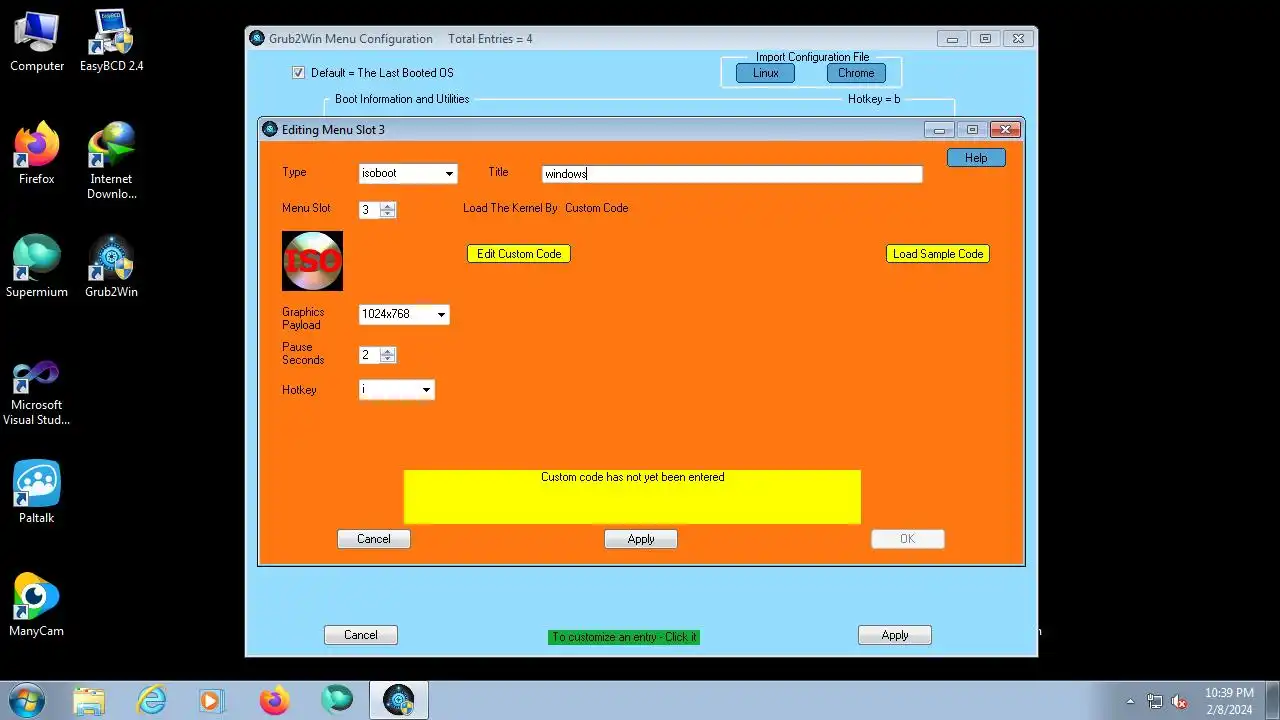The width and height of the screenshot is (1280, 720).
Task: Click the Title field containing windows
Action: click(732, 174)
